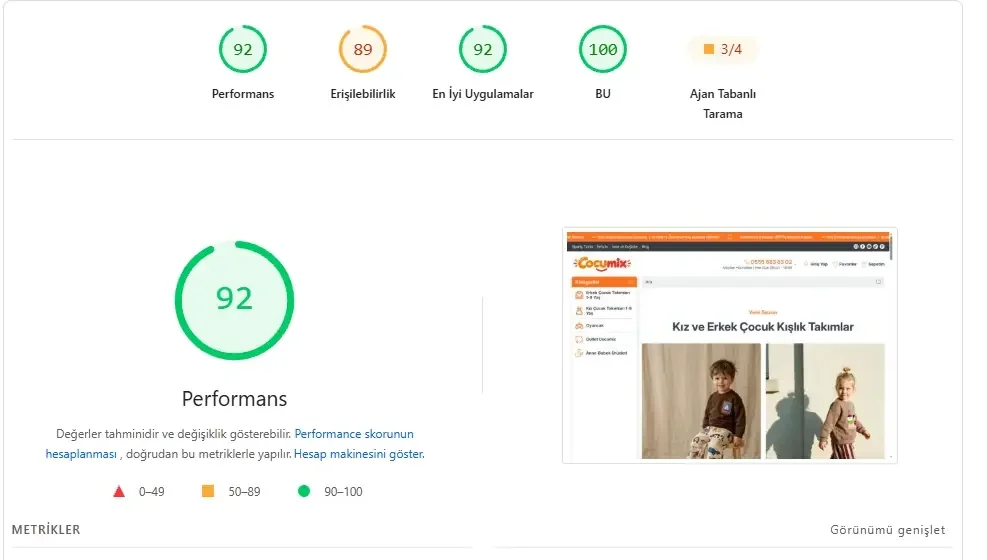
Task: Click 'Kız ve Erkek Çocuk Kışlık Takımlar' heading
Action: [763, 327]
